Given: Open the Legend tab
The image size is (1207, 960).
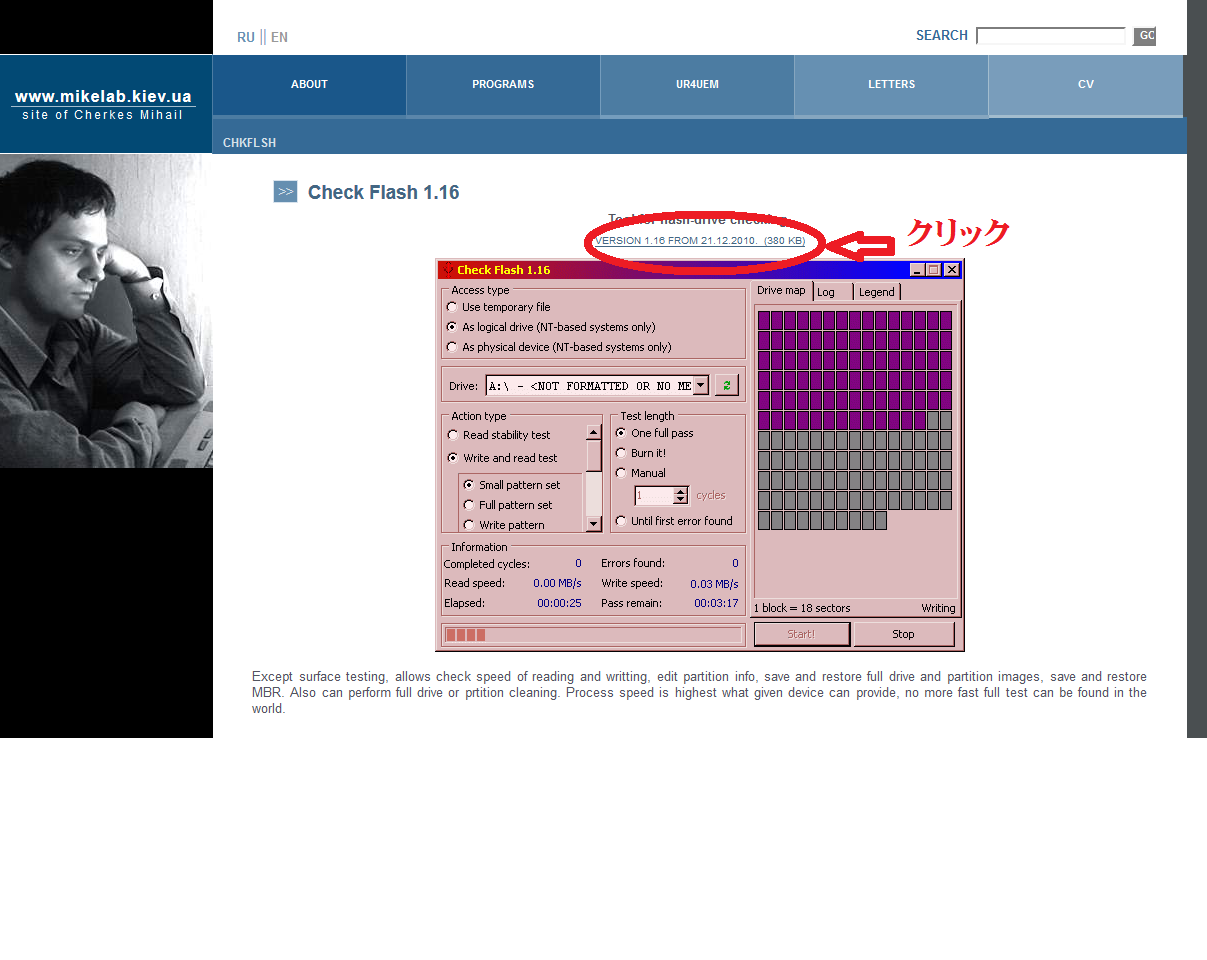Looking at the screenshot, I should point(876,291).
